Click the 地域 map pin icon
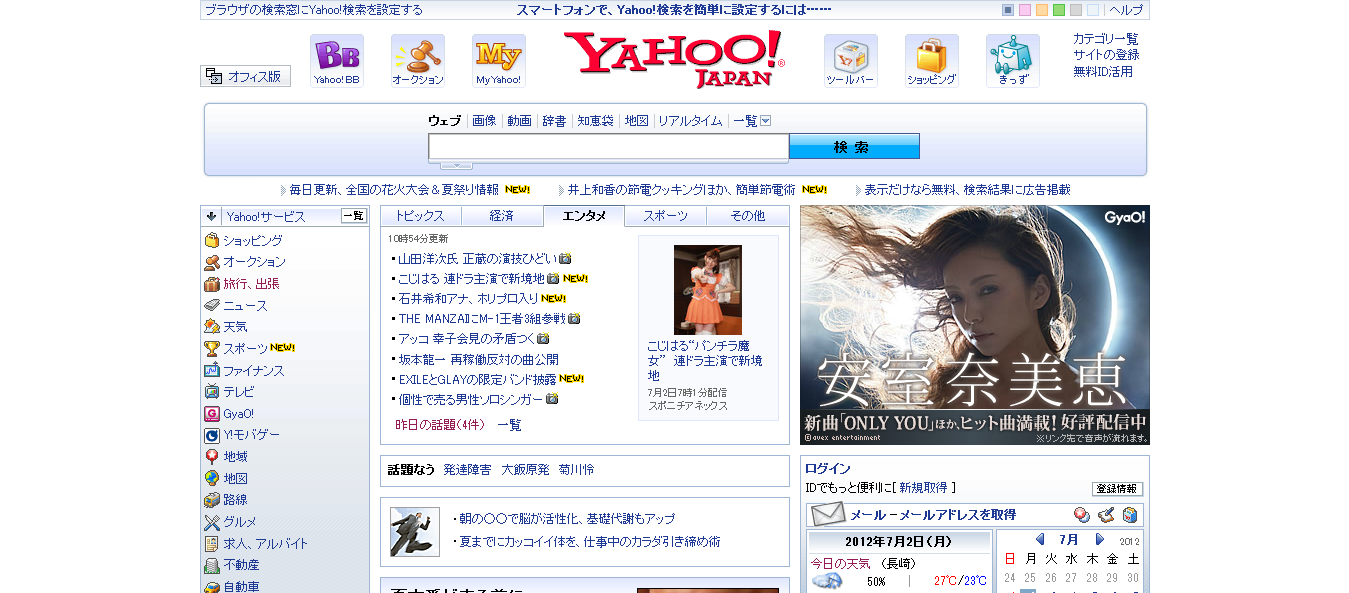The height and width of the screenshot is (593, 1349). (x=212, y=456)
